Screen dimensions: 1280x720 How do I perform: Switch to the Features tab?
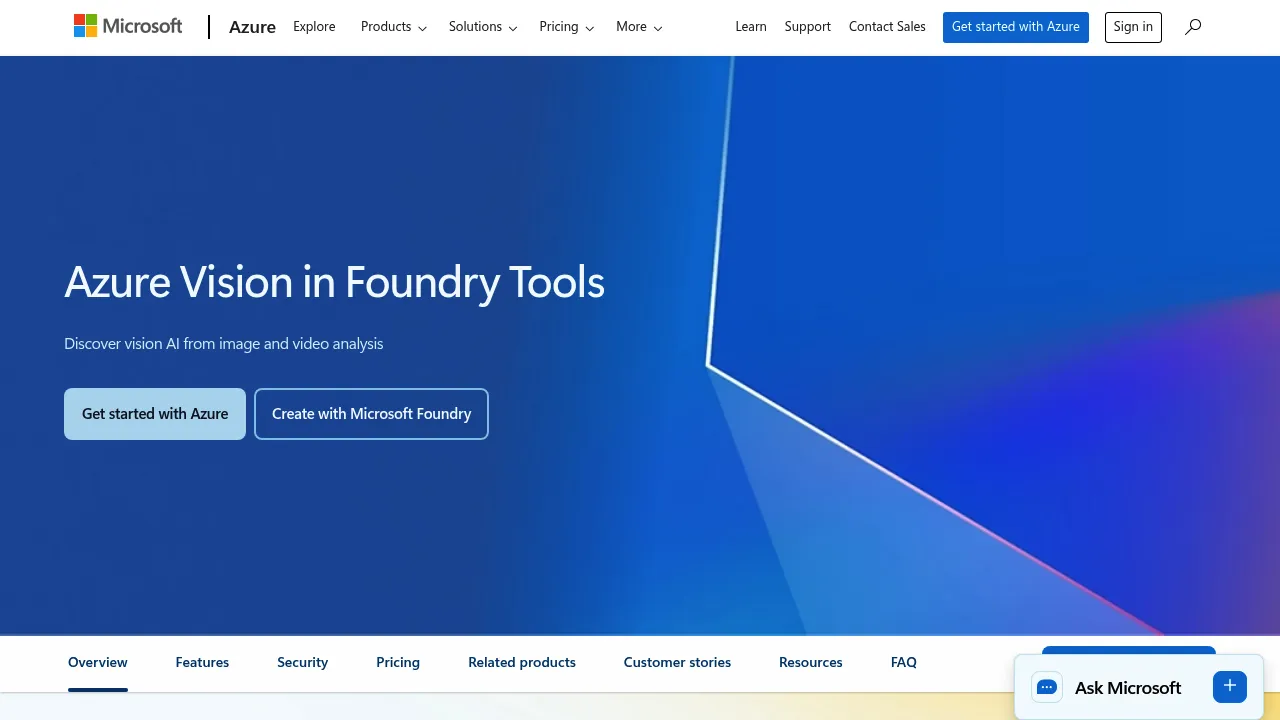coord(202,663)
